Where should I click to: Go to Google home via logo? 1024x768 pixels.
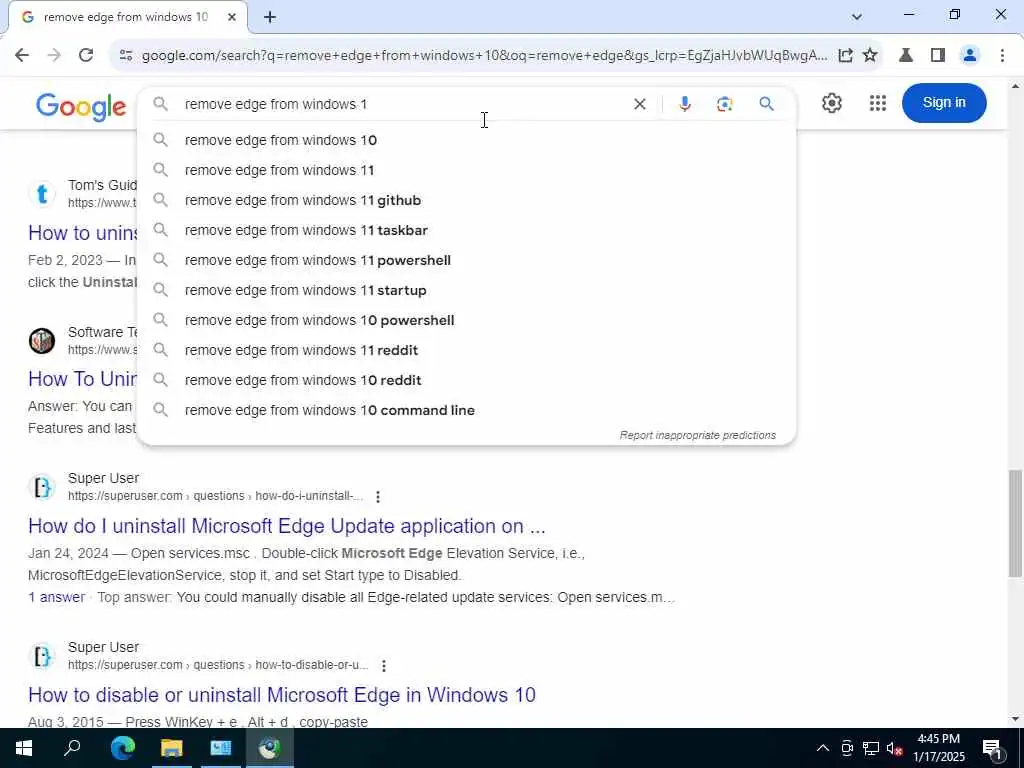81,106
